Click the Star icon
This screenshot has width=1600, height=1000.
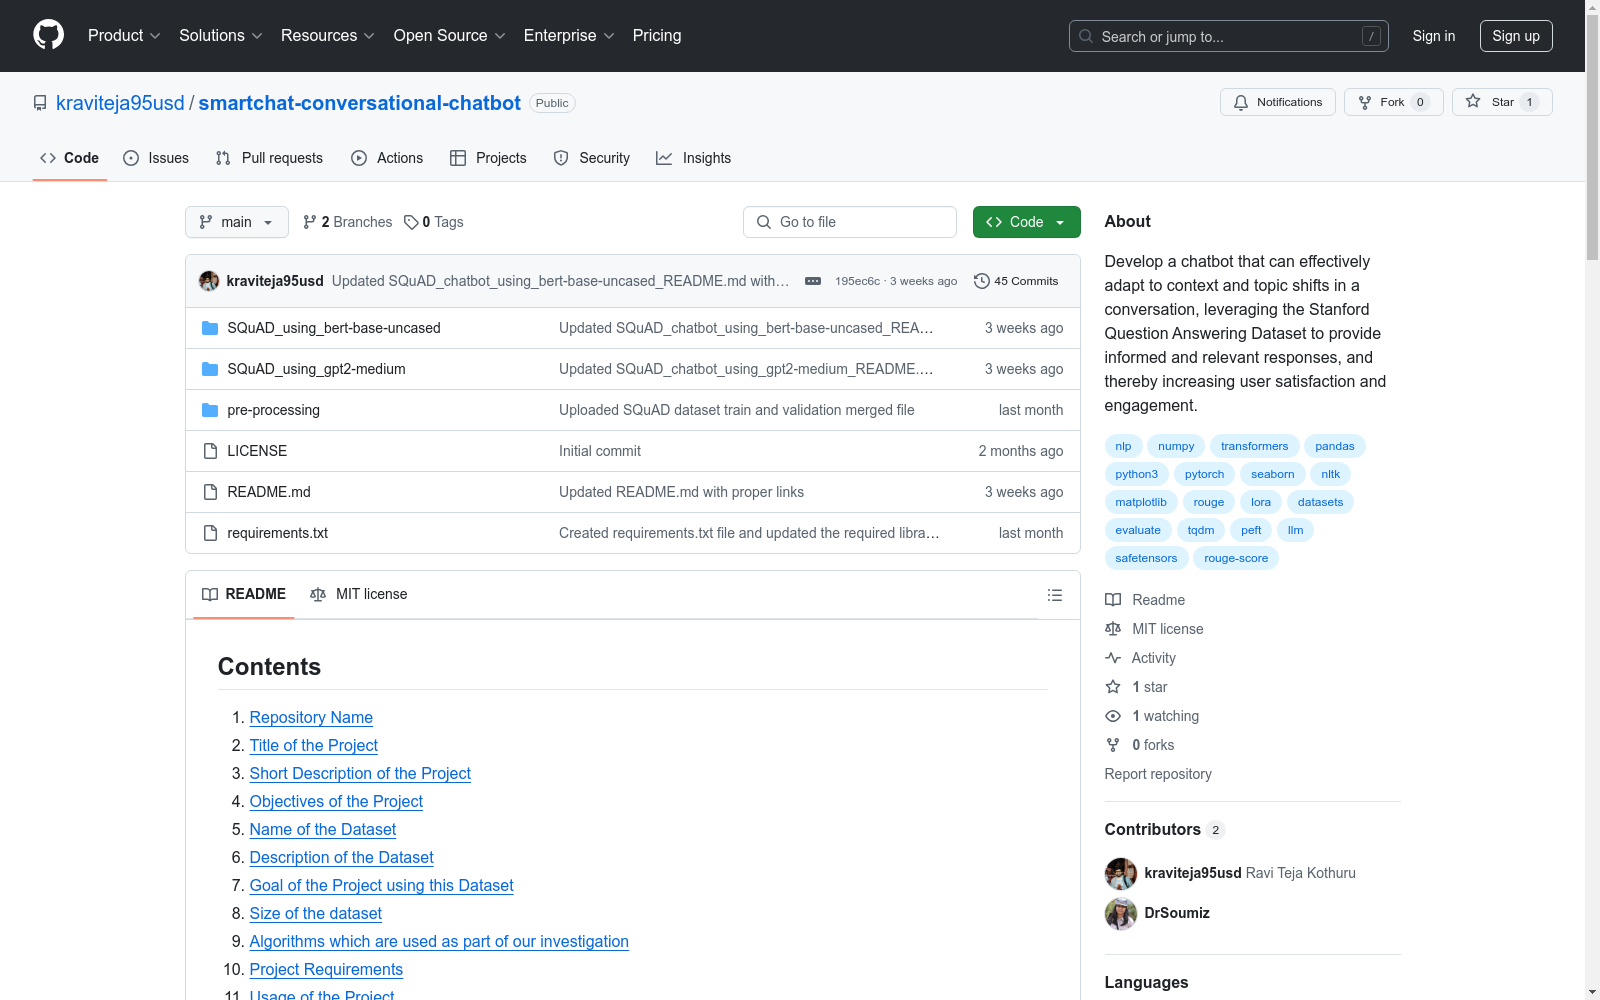1473,101
